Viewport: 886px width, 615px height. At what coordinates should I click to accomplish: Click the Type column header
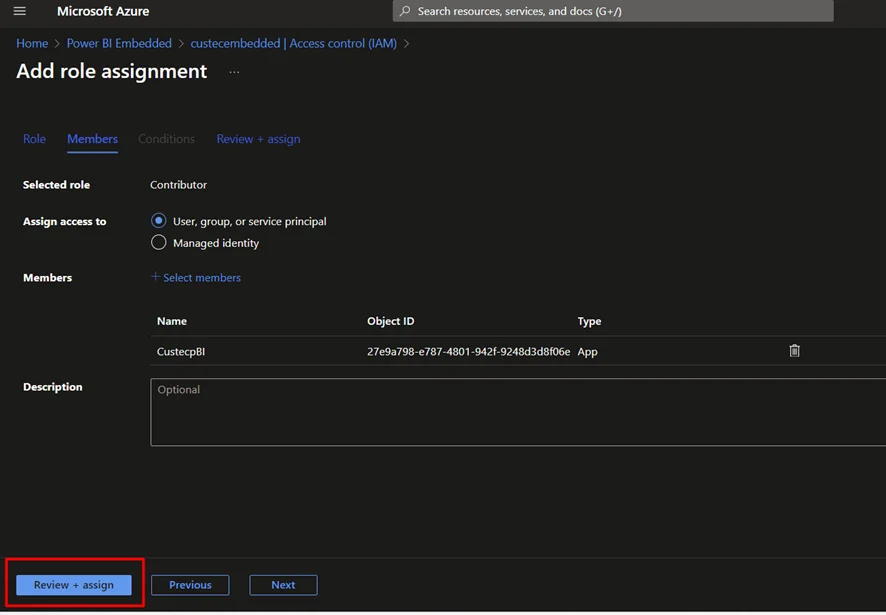point(589,321)
